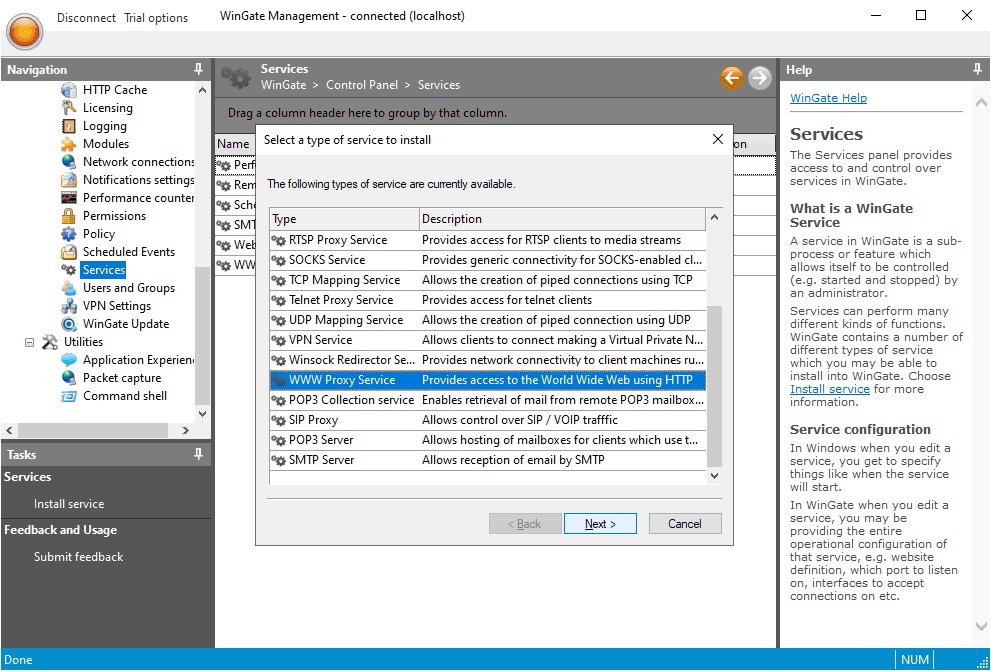
Task: Toggle the Help panel pin
Action: pos(977,70)
